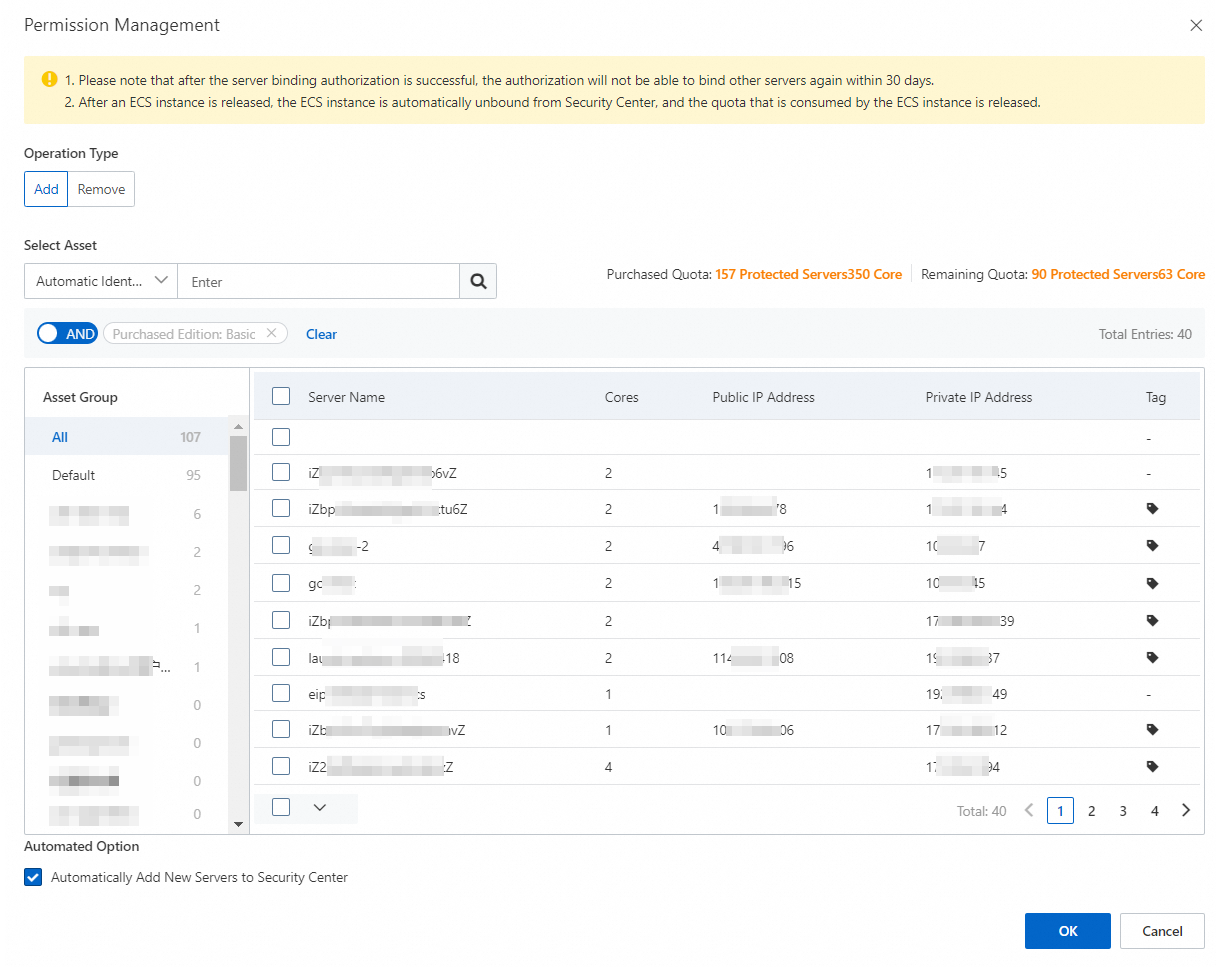Go to page 3
Image resolution: width=1216 pixels, height=967 pixels.
1123,811
